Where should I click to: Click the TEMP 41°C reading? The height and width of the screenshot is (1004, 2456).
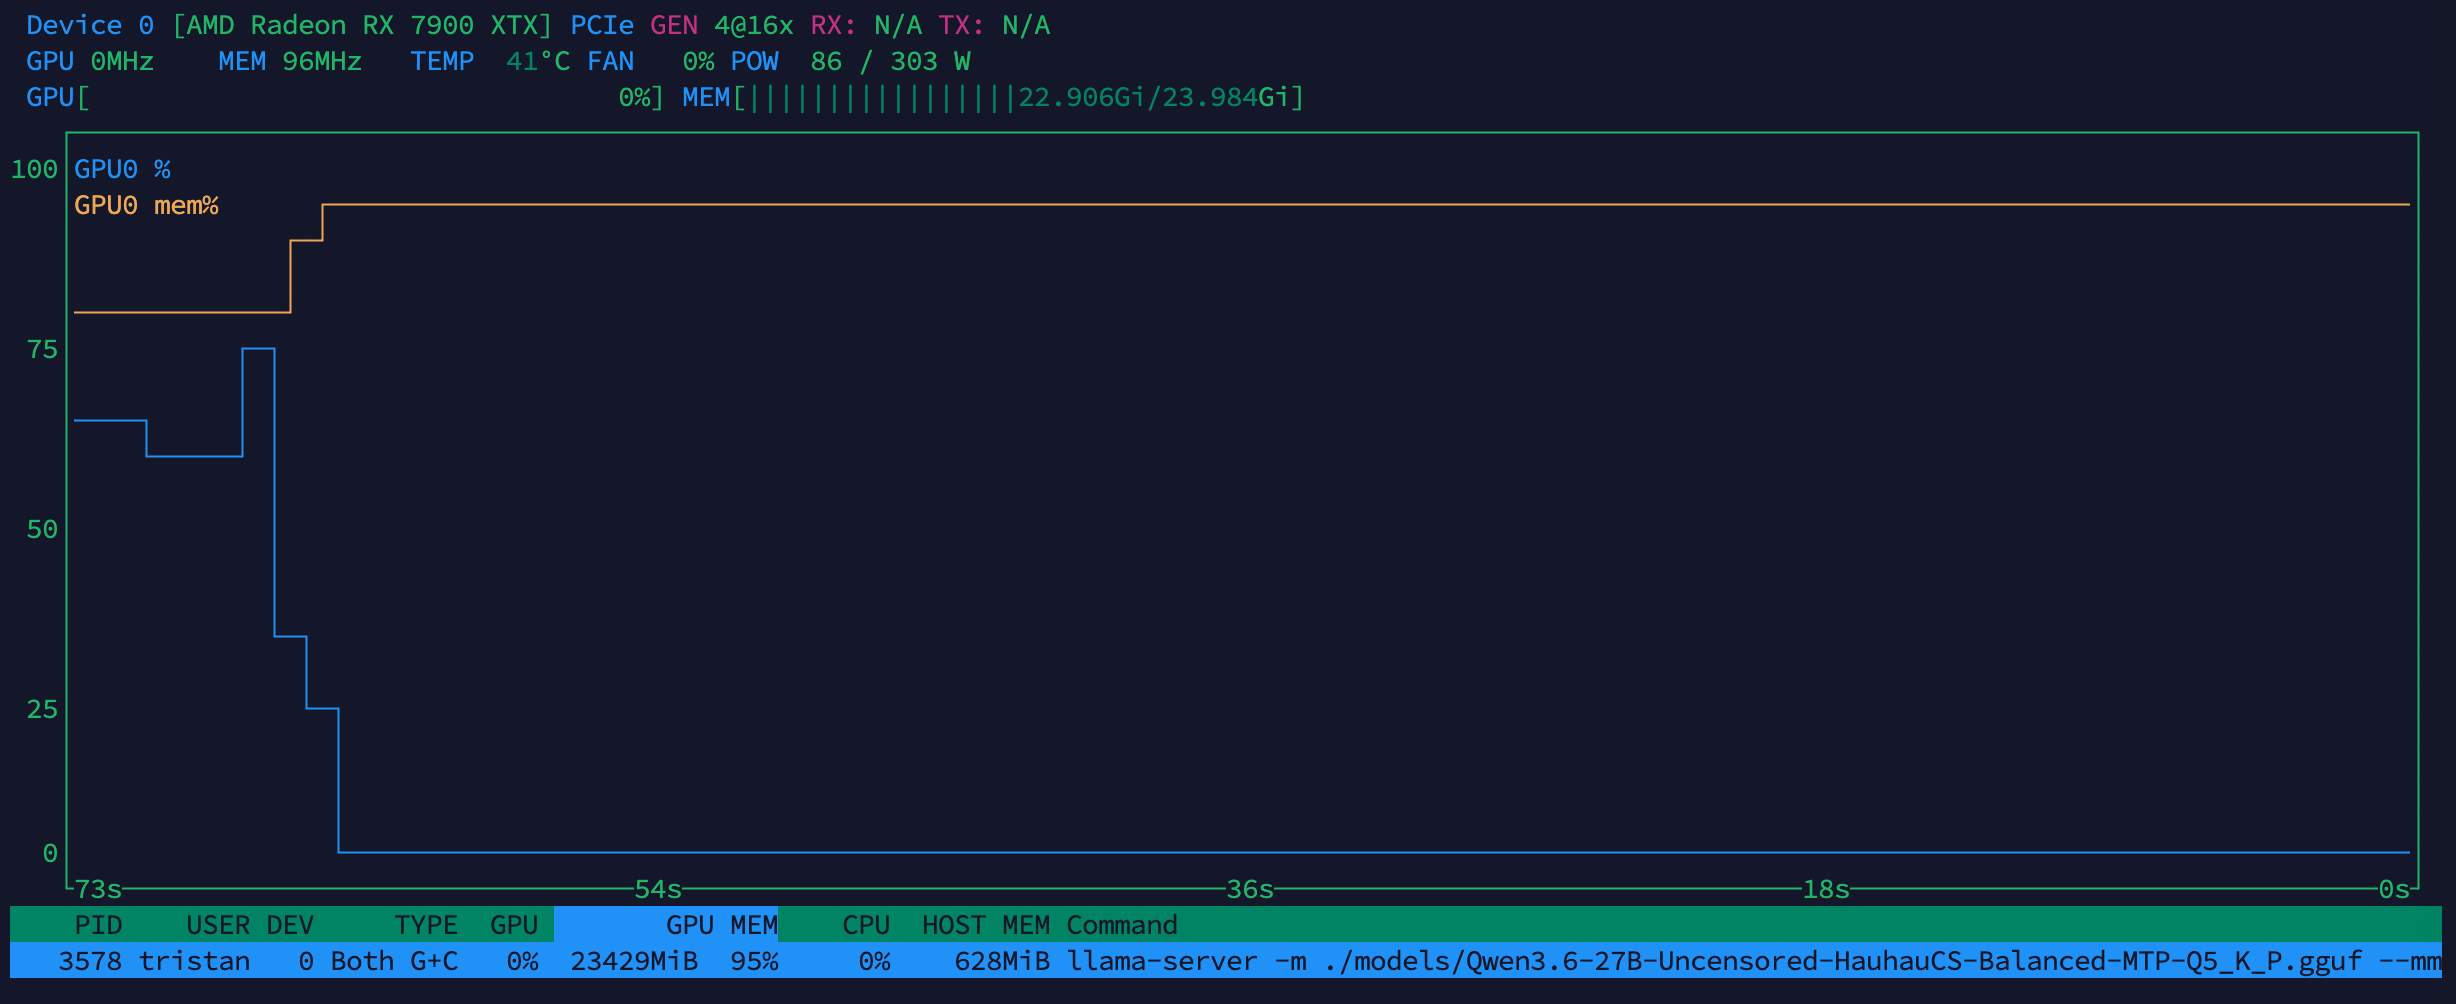[490, 61]
